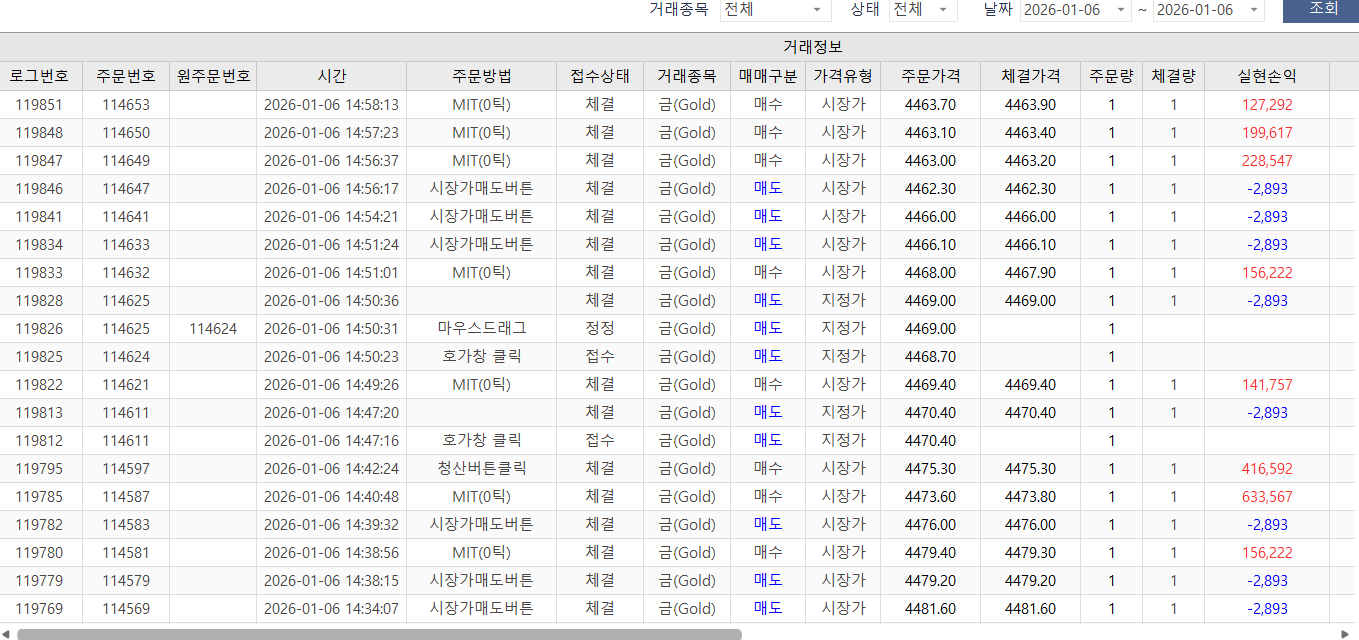The height and width of the screenshot is (640, 1359).
Task: Click 호가창 클릭 in row 119825
Action: point(481,357)
